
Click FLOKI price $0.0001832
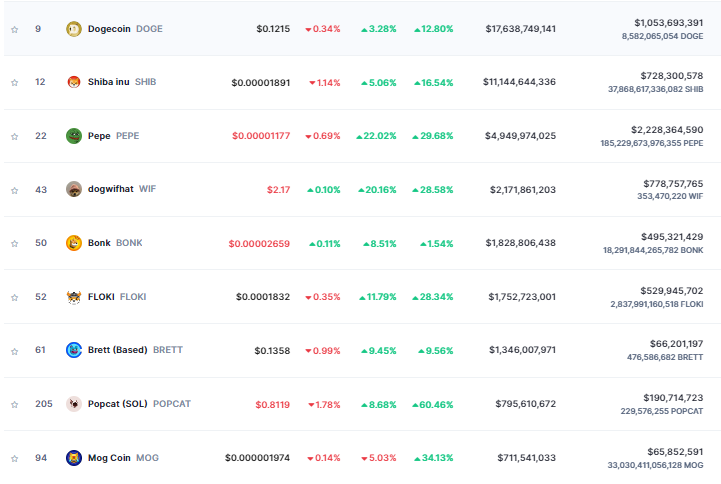[x=263, y=297]
